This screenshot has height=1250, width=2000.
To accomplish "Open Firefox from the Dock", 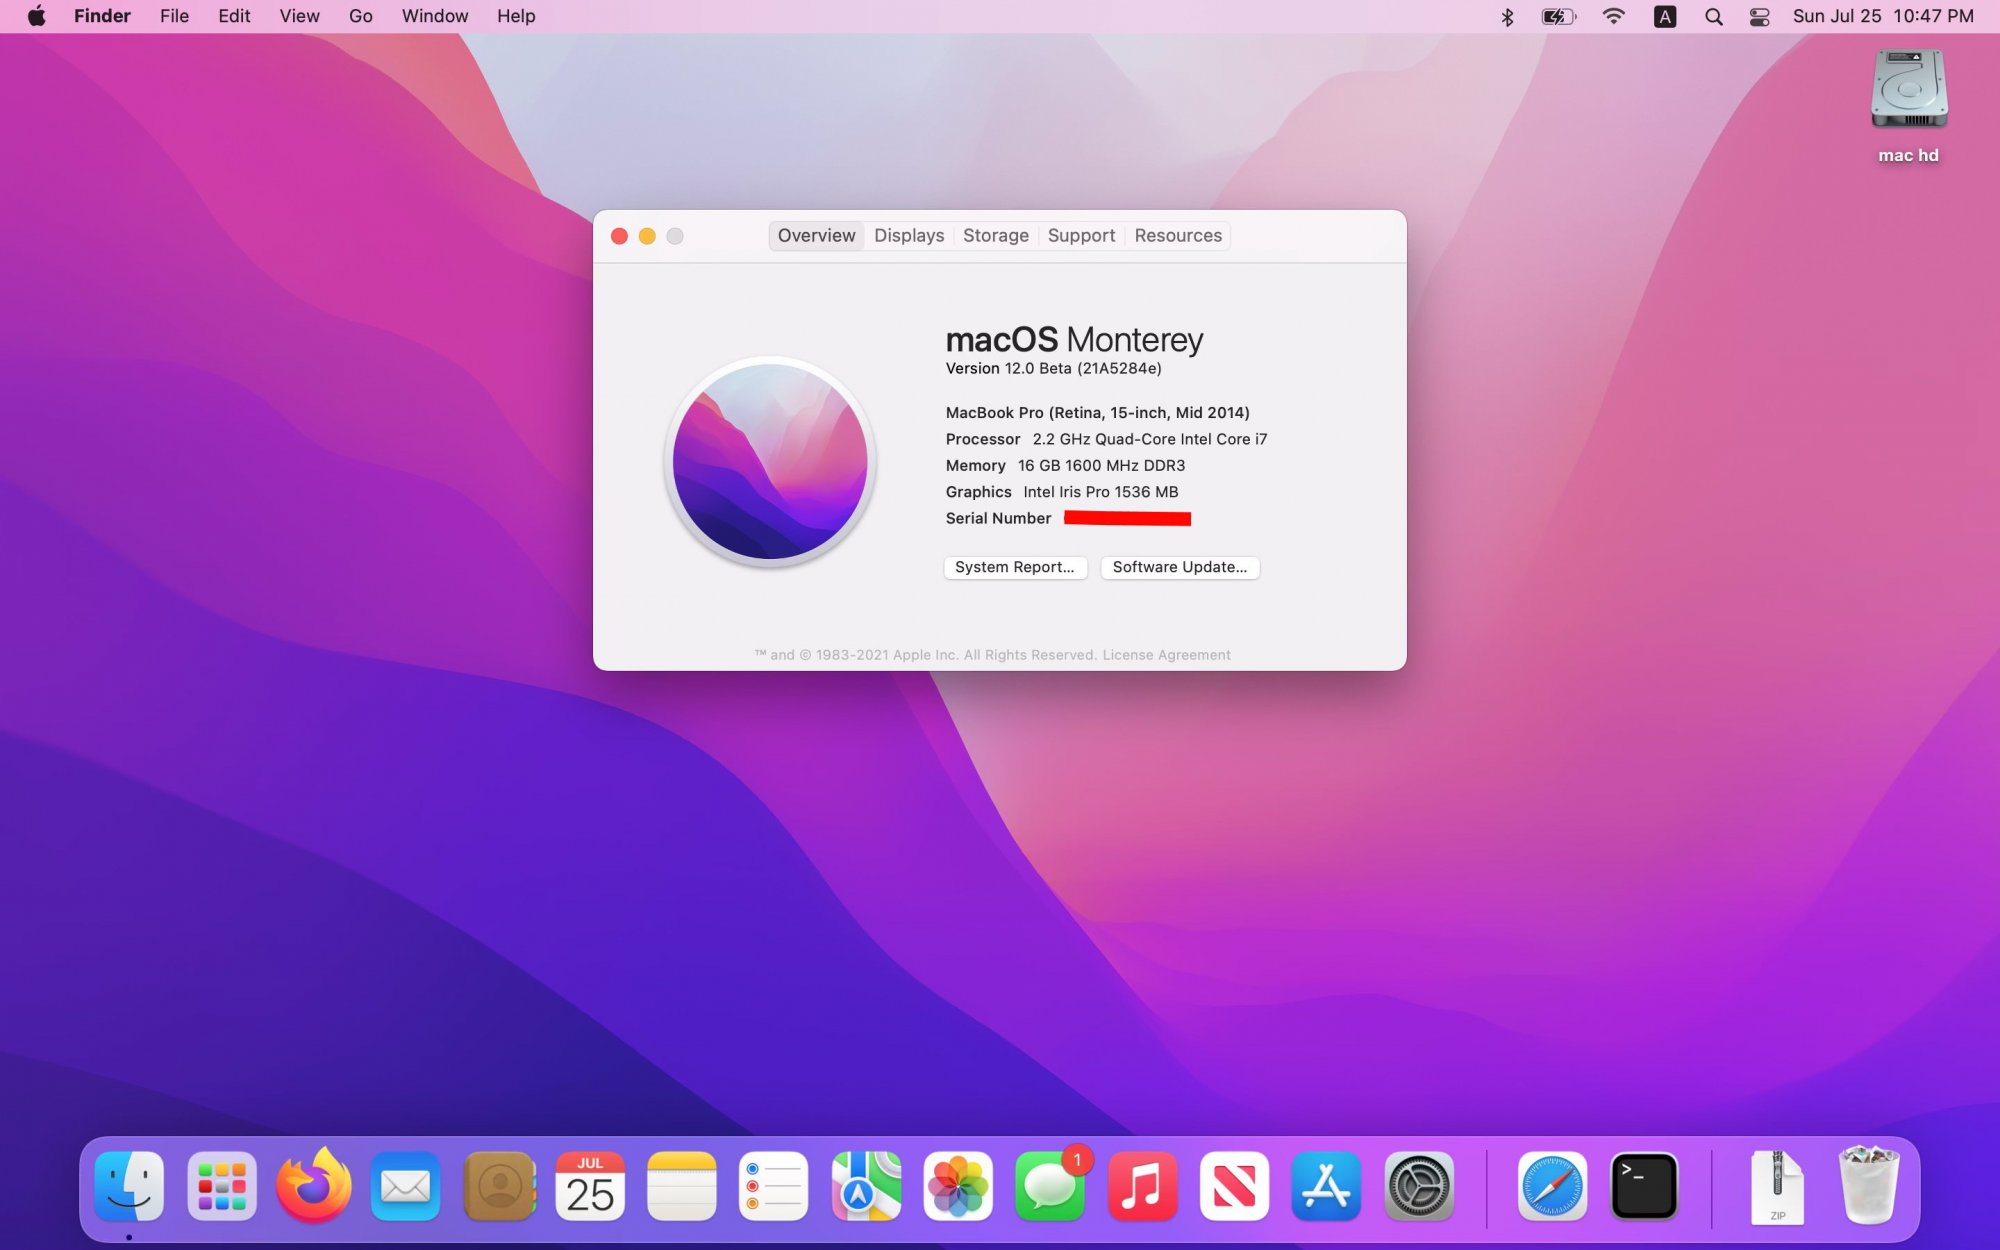I will [x=314, y=1186].
